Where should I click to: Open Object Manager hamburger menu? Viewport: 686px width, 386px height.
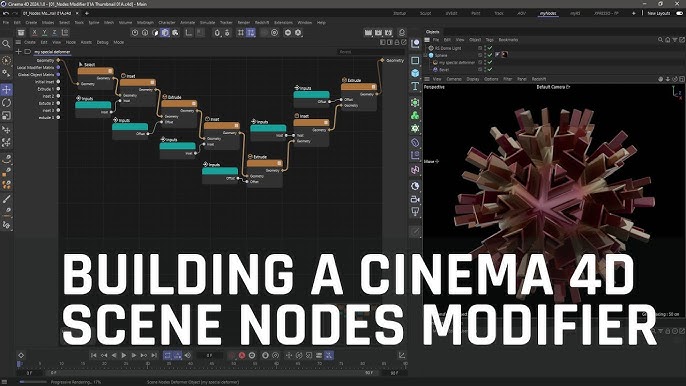(x=427, y=40)
